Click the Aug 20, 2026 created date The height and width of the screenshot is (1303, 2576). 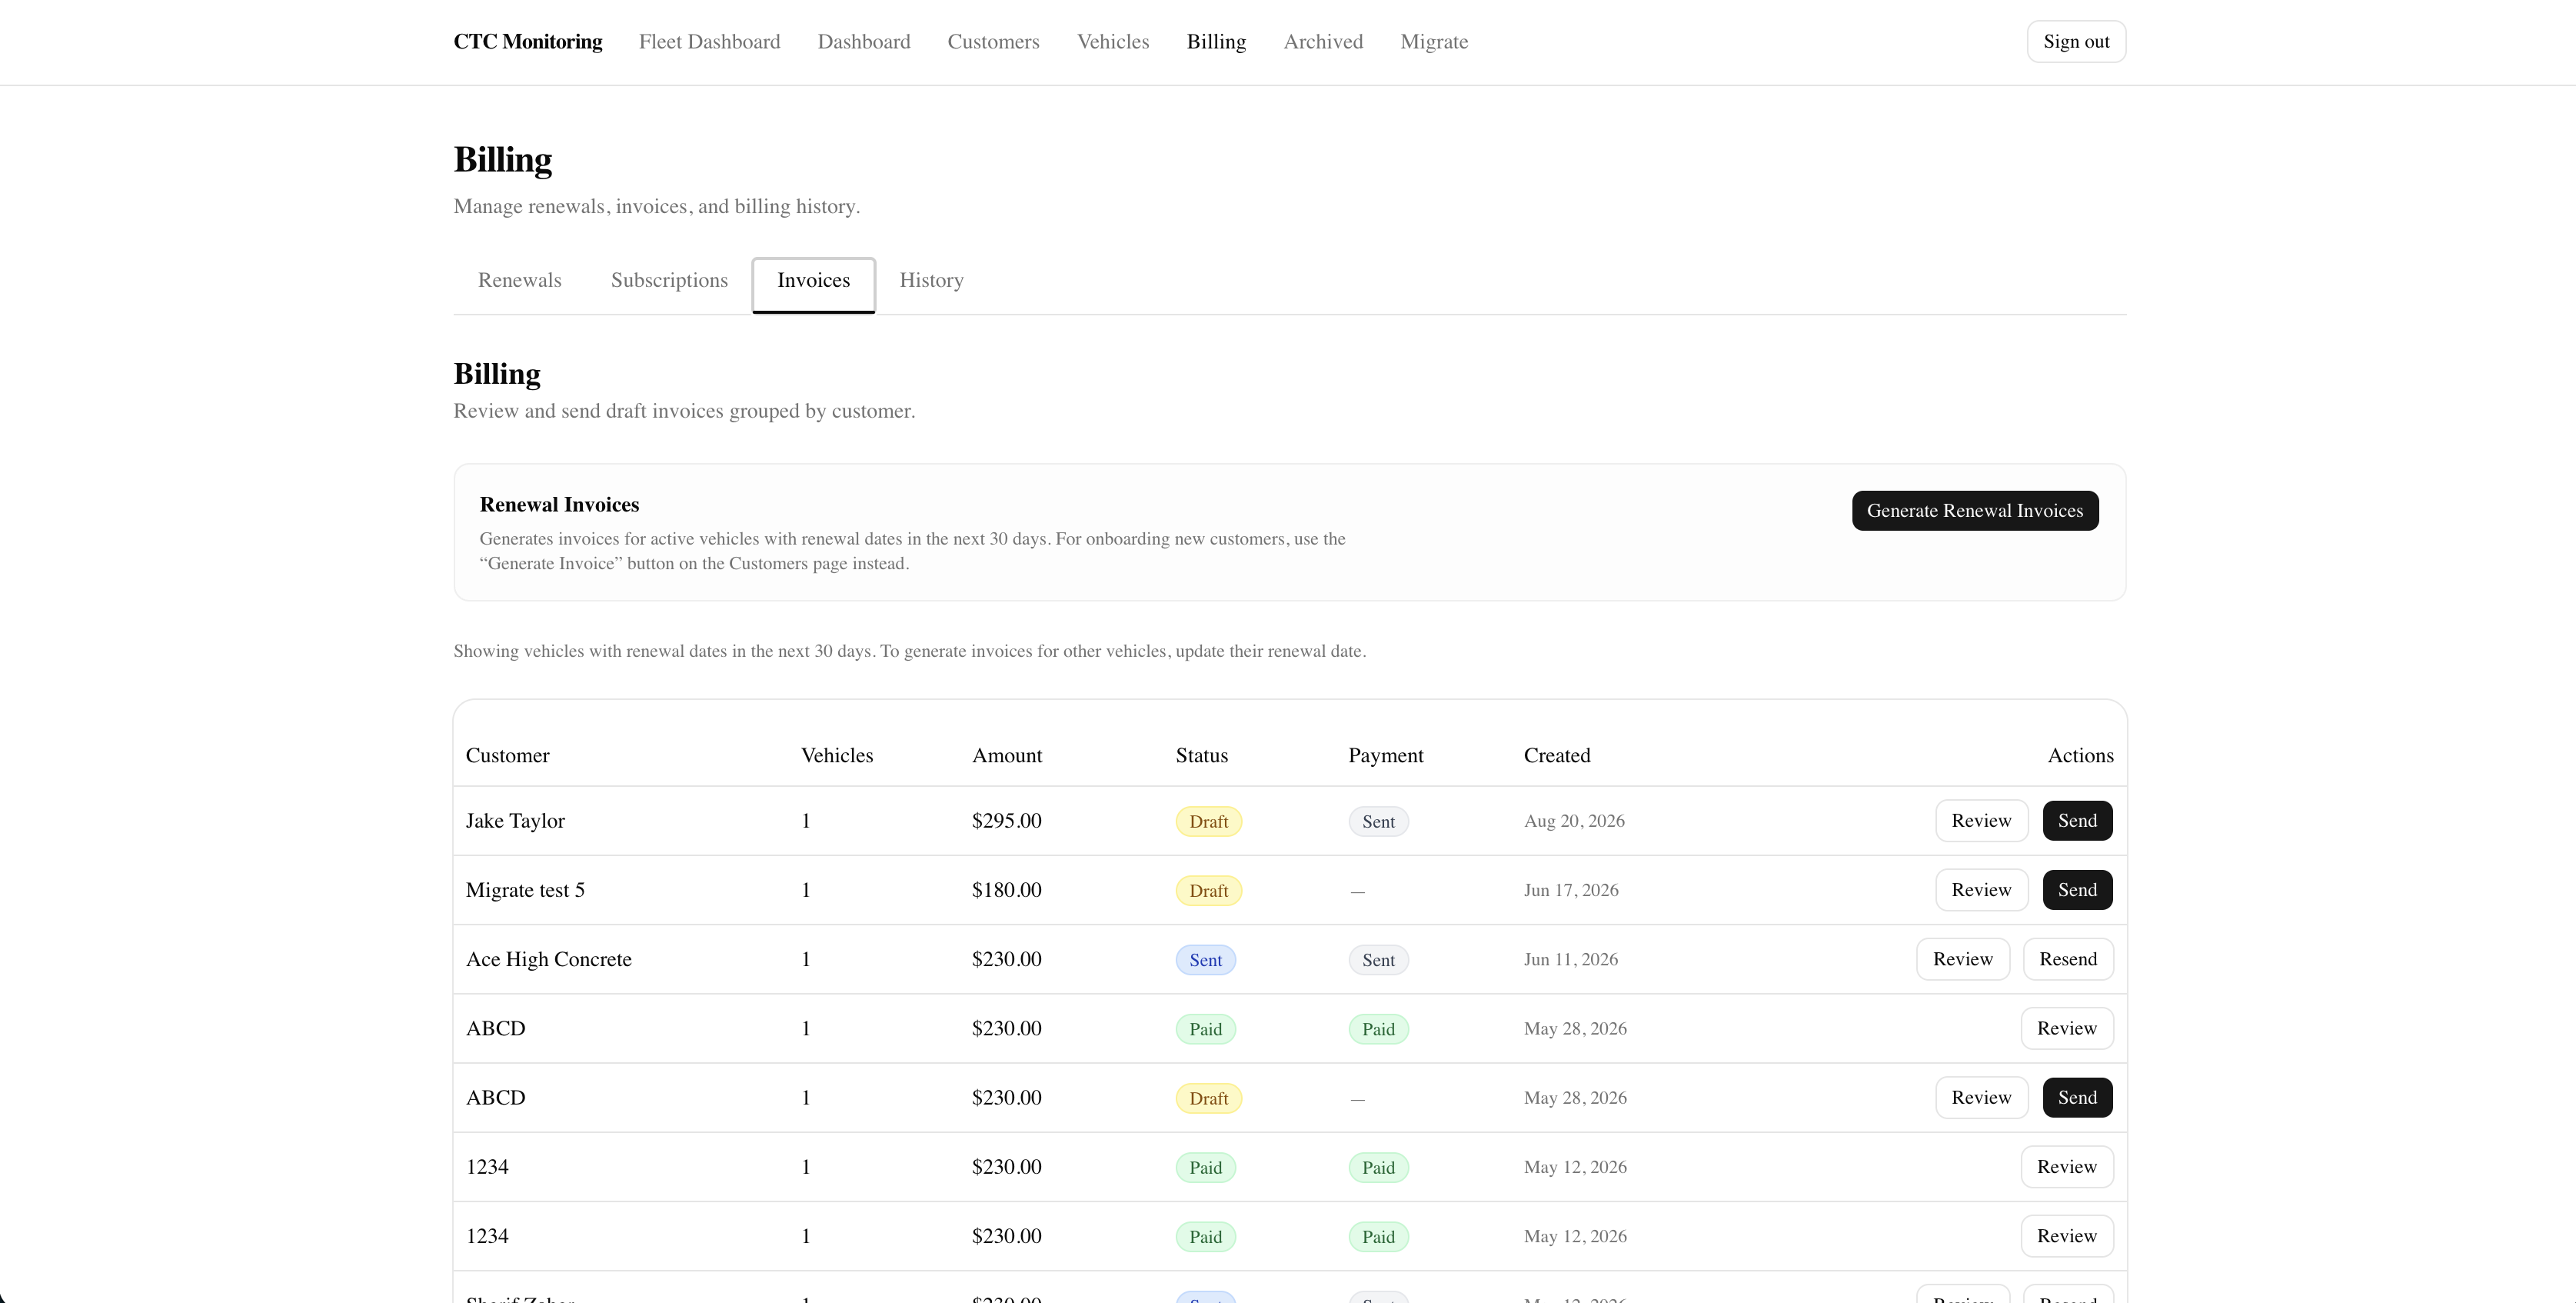(1574, 821)
